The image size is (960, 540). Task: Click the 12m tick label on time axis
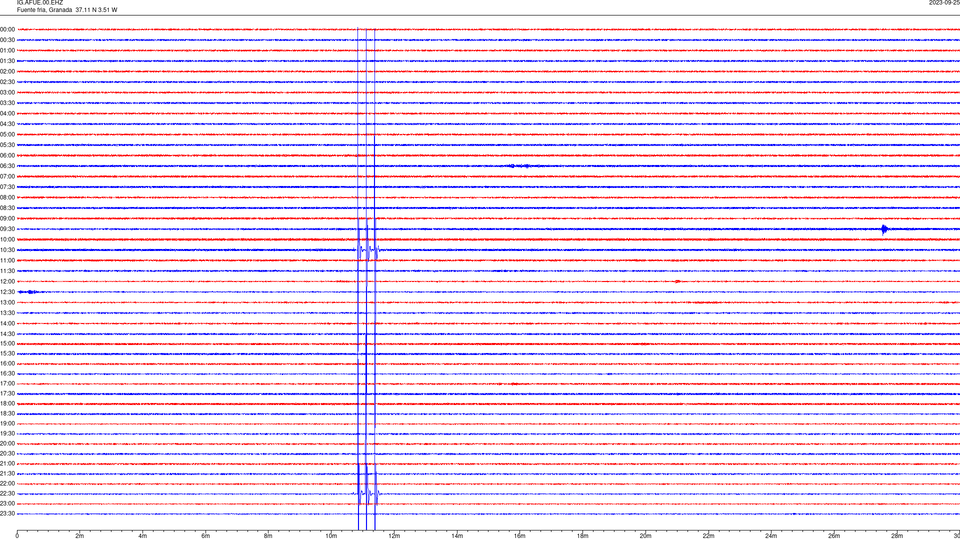(x=394, y=536)
